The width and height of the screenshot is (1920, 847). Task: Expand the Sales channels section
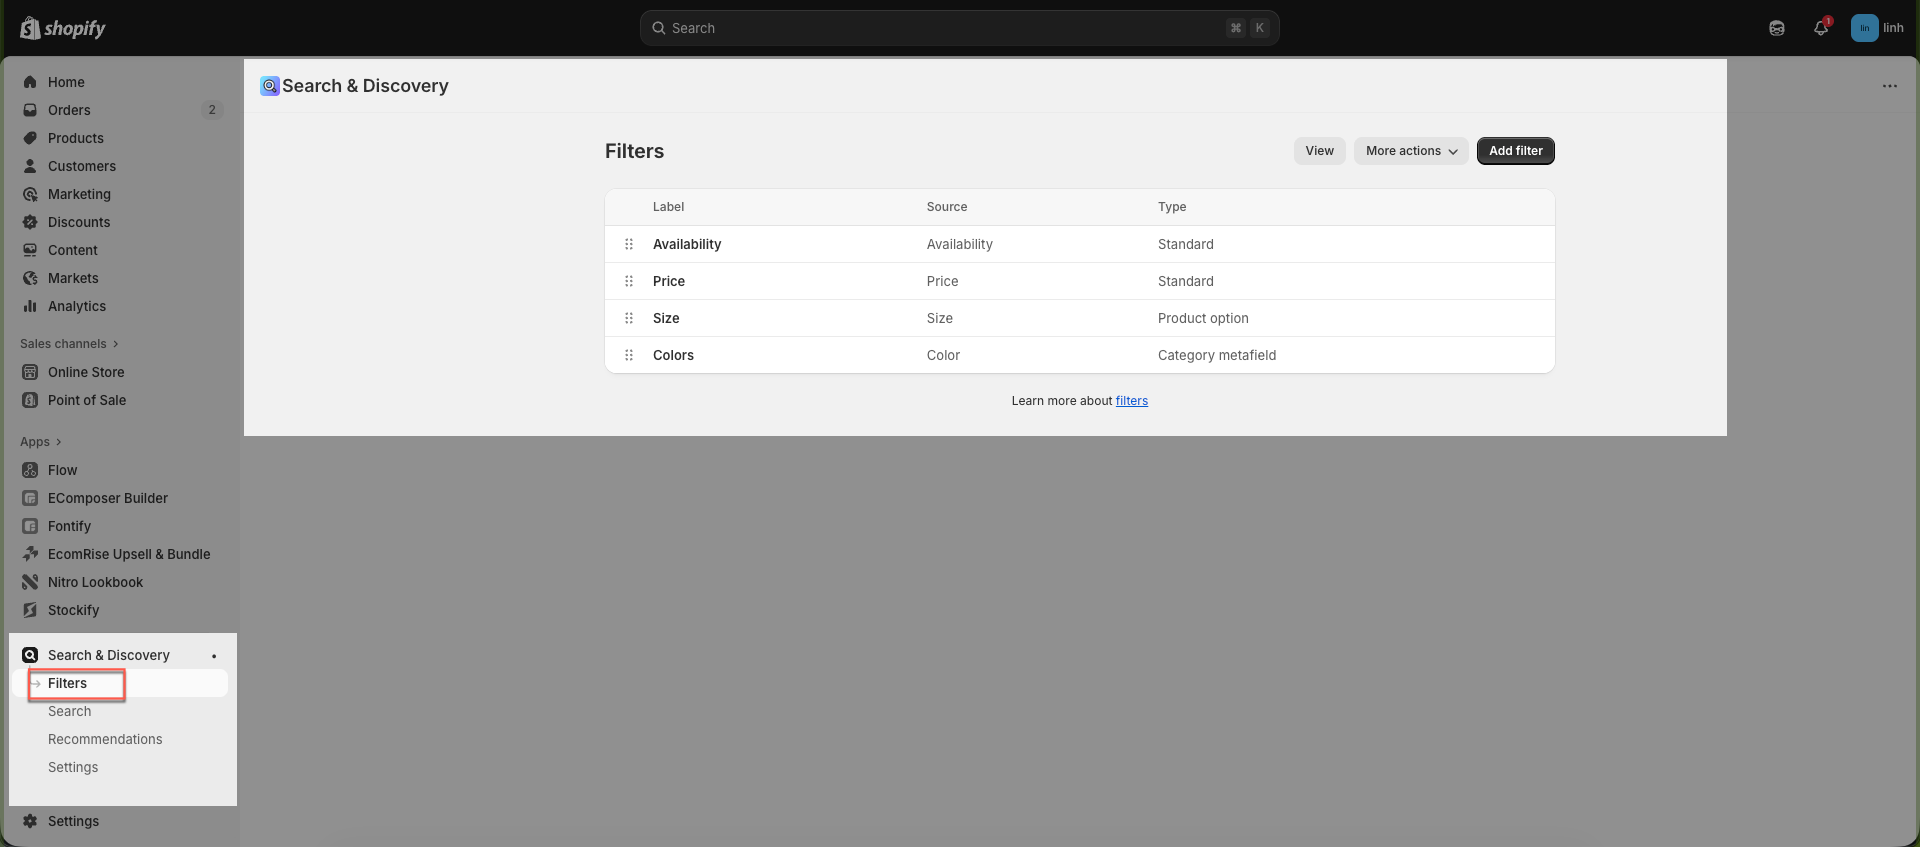69,344
